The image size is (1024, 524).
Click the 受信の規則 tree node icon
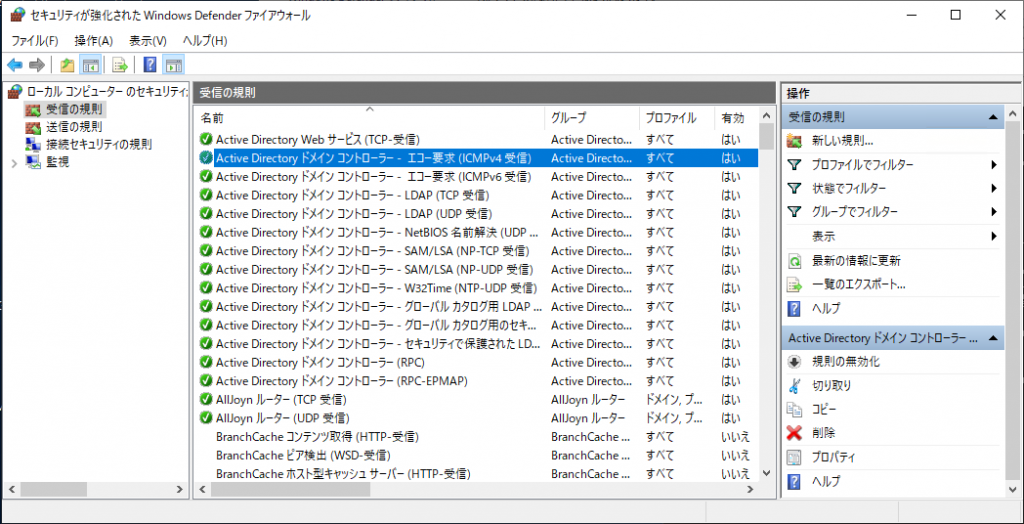pyautogui.click(x=33, y=109)
